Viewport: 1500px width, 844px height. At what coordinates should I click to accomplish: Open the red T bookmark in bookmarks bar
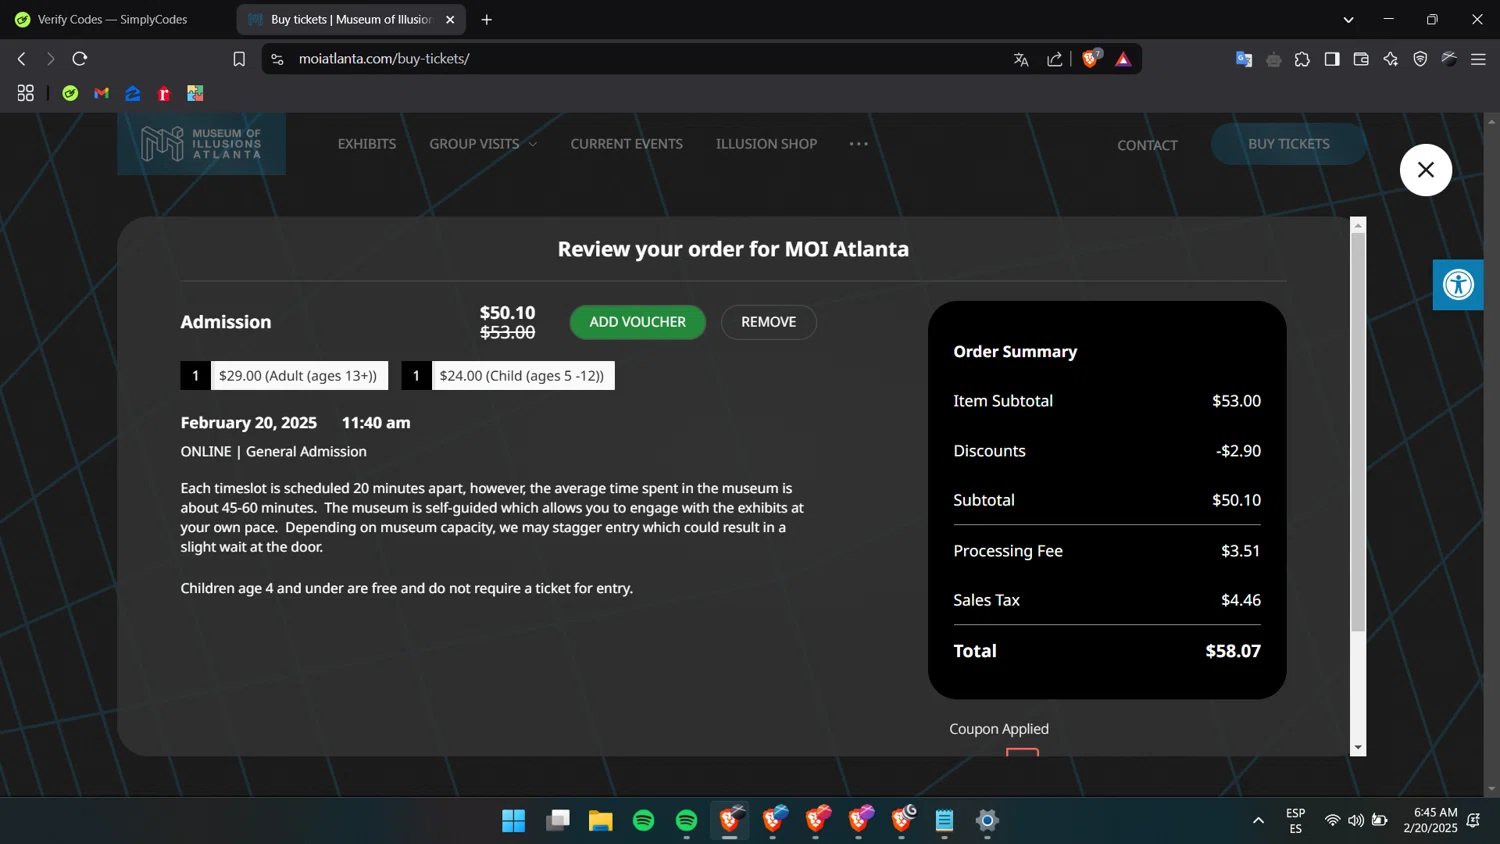164,93
